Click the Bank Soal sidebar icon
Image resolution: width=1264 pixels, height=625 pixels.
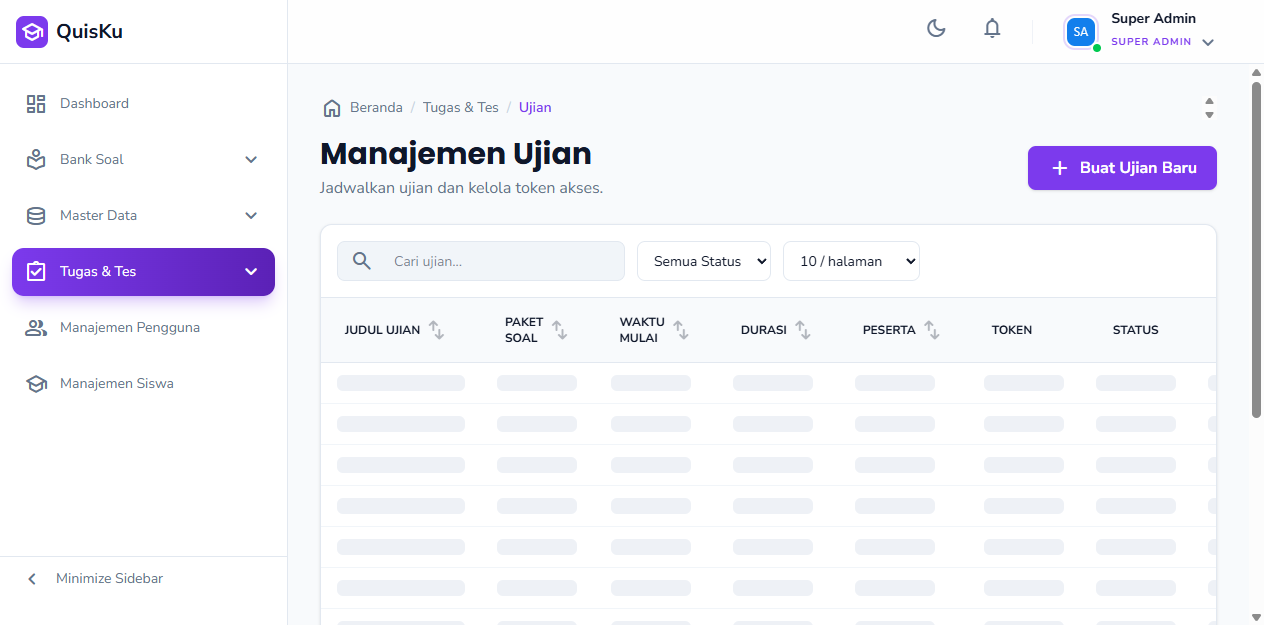pyautogui.click(x=36, y=160)
